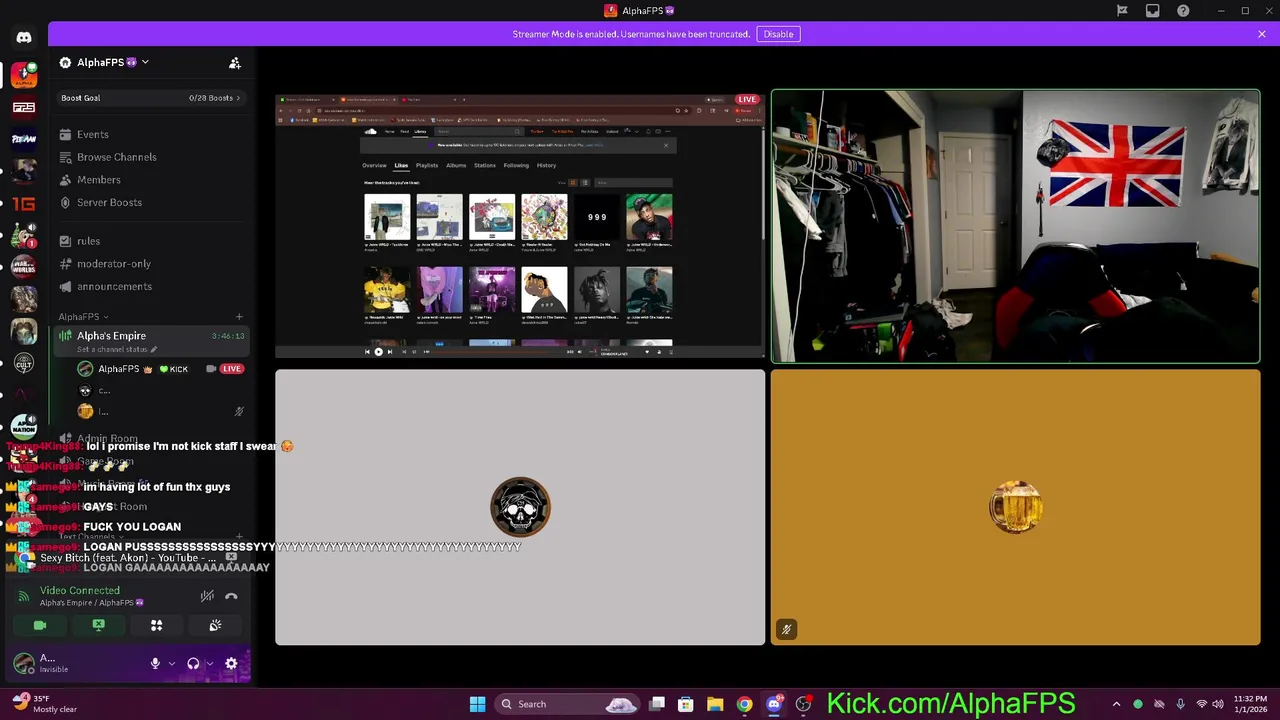The image size is (1280, 720).
Task: Open microphone input options arrow
Action: (x=172, y=663)
